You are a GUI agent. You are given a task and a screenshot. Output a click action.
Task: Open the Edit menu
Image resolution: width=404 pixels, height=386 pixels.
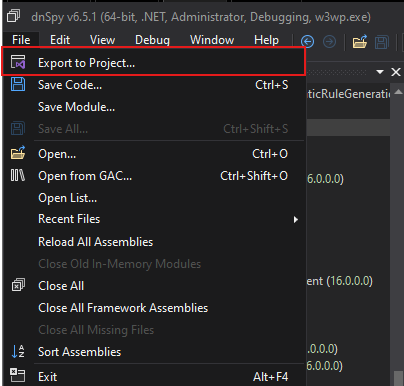[60, 40]
